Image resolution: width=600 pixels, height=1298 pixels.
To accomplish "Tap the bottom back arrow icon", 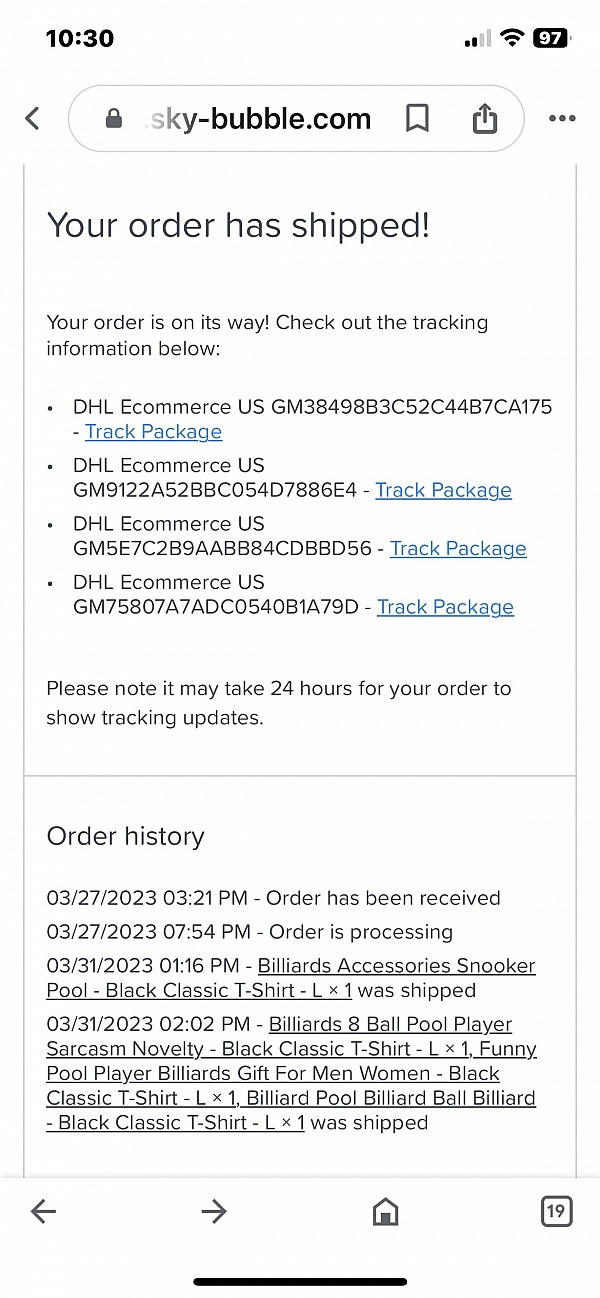I will (43, 1212).
